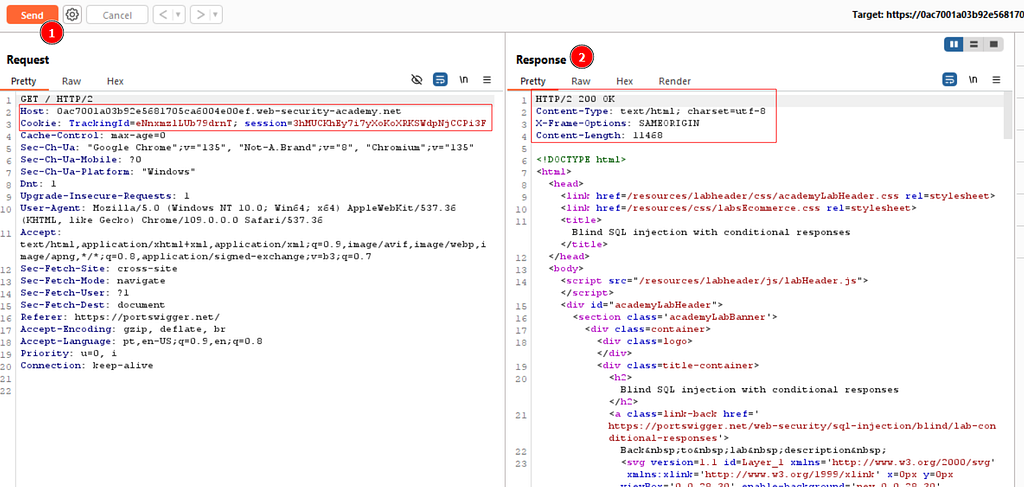This screenshot has height=487, width=1024.
Task: Click 'Priority: u=0, i' line
Action: [69, 353]
